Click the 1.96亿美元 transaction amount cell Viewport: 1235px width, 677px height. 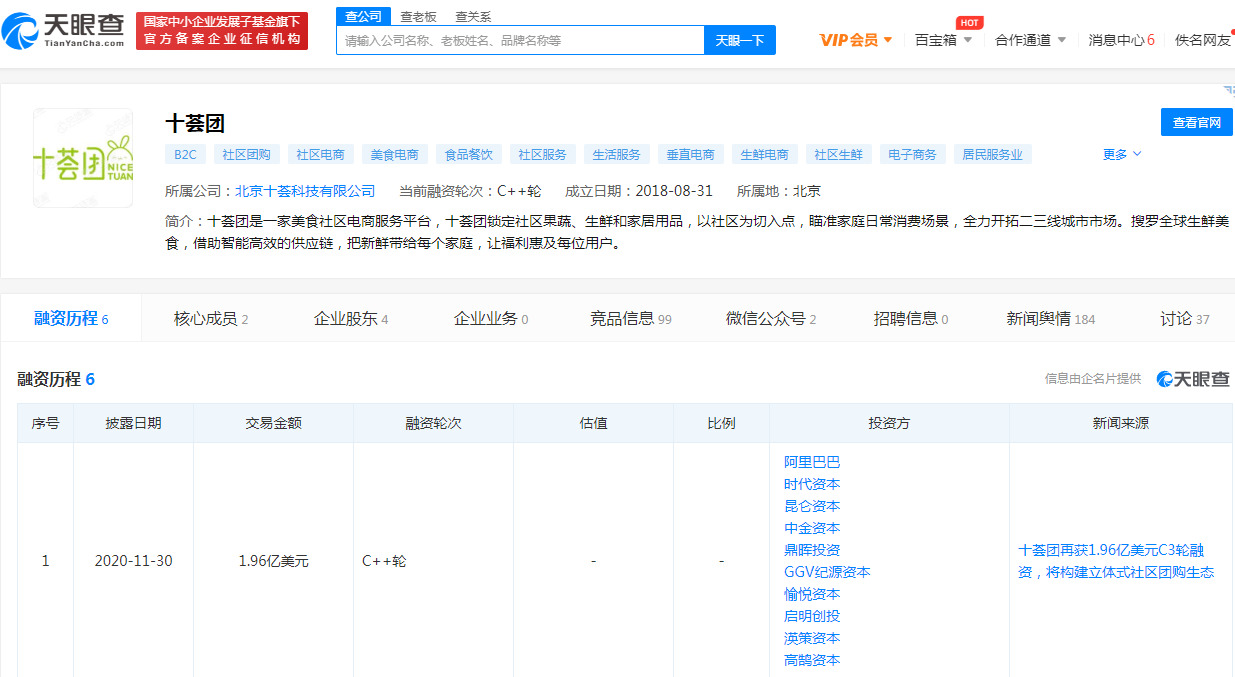[x=273, y=561]
